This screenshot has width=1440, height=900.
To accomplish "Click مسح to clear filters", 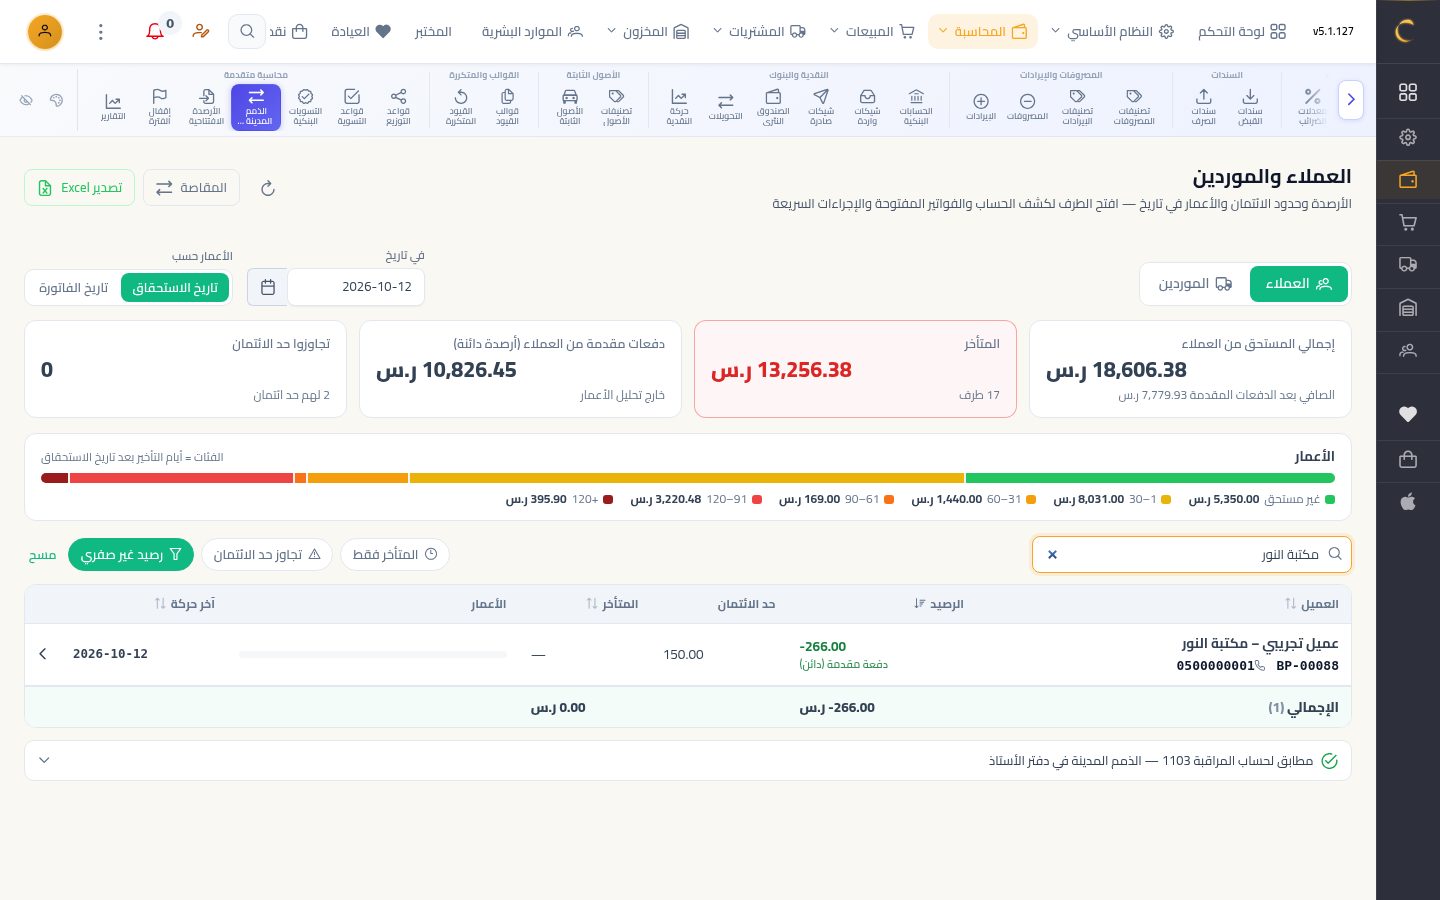I will click(x=42, y=555).
